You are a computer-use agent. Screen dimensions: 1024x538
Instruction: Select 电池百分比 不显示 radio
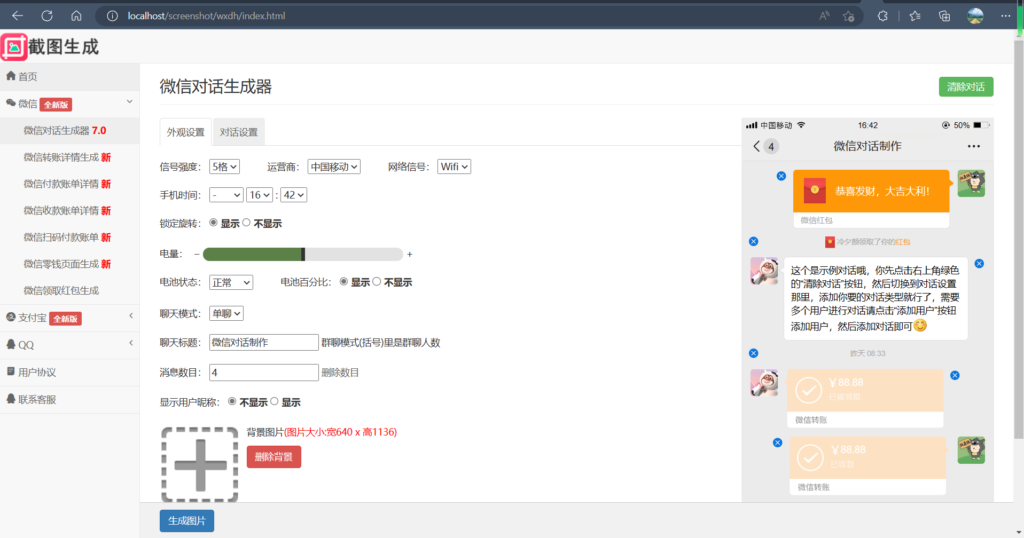tap(377, 281)
